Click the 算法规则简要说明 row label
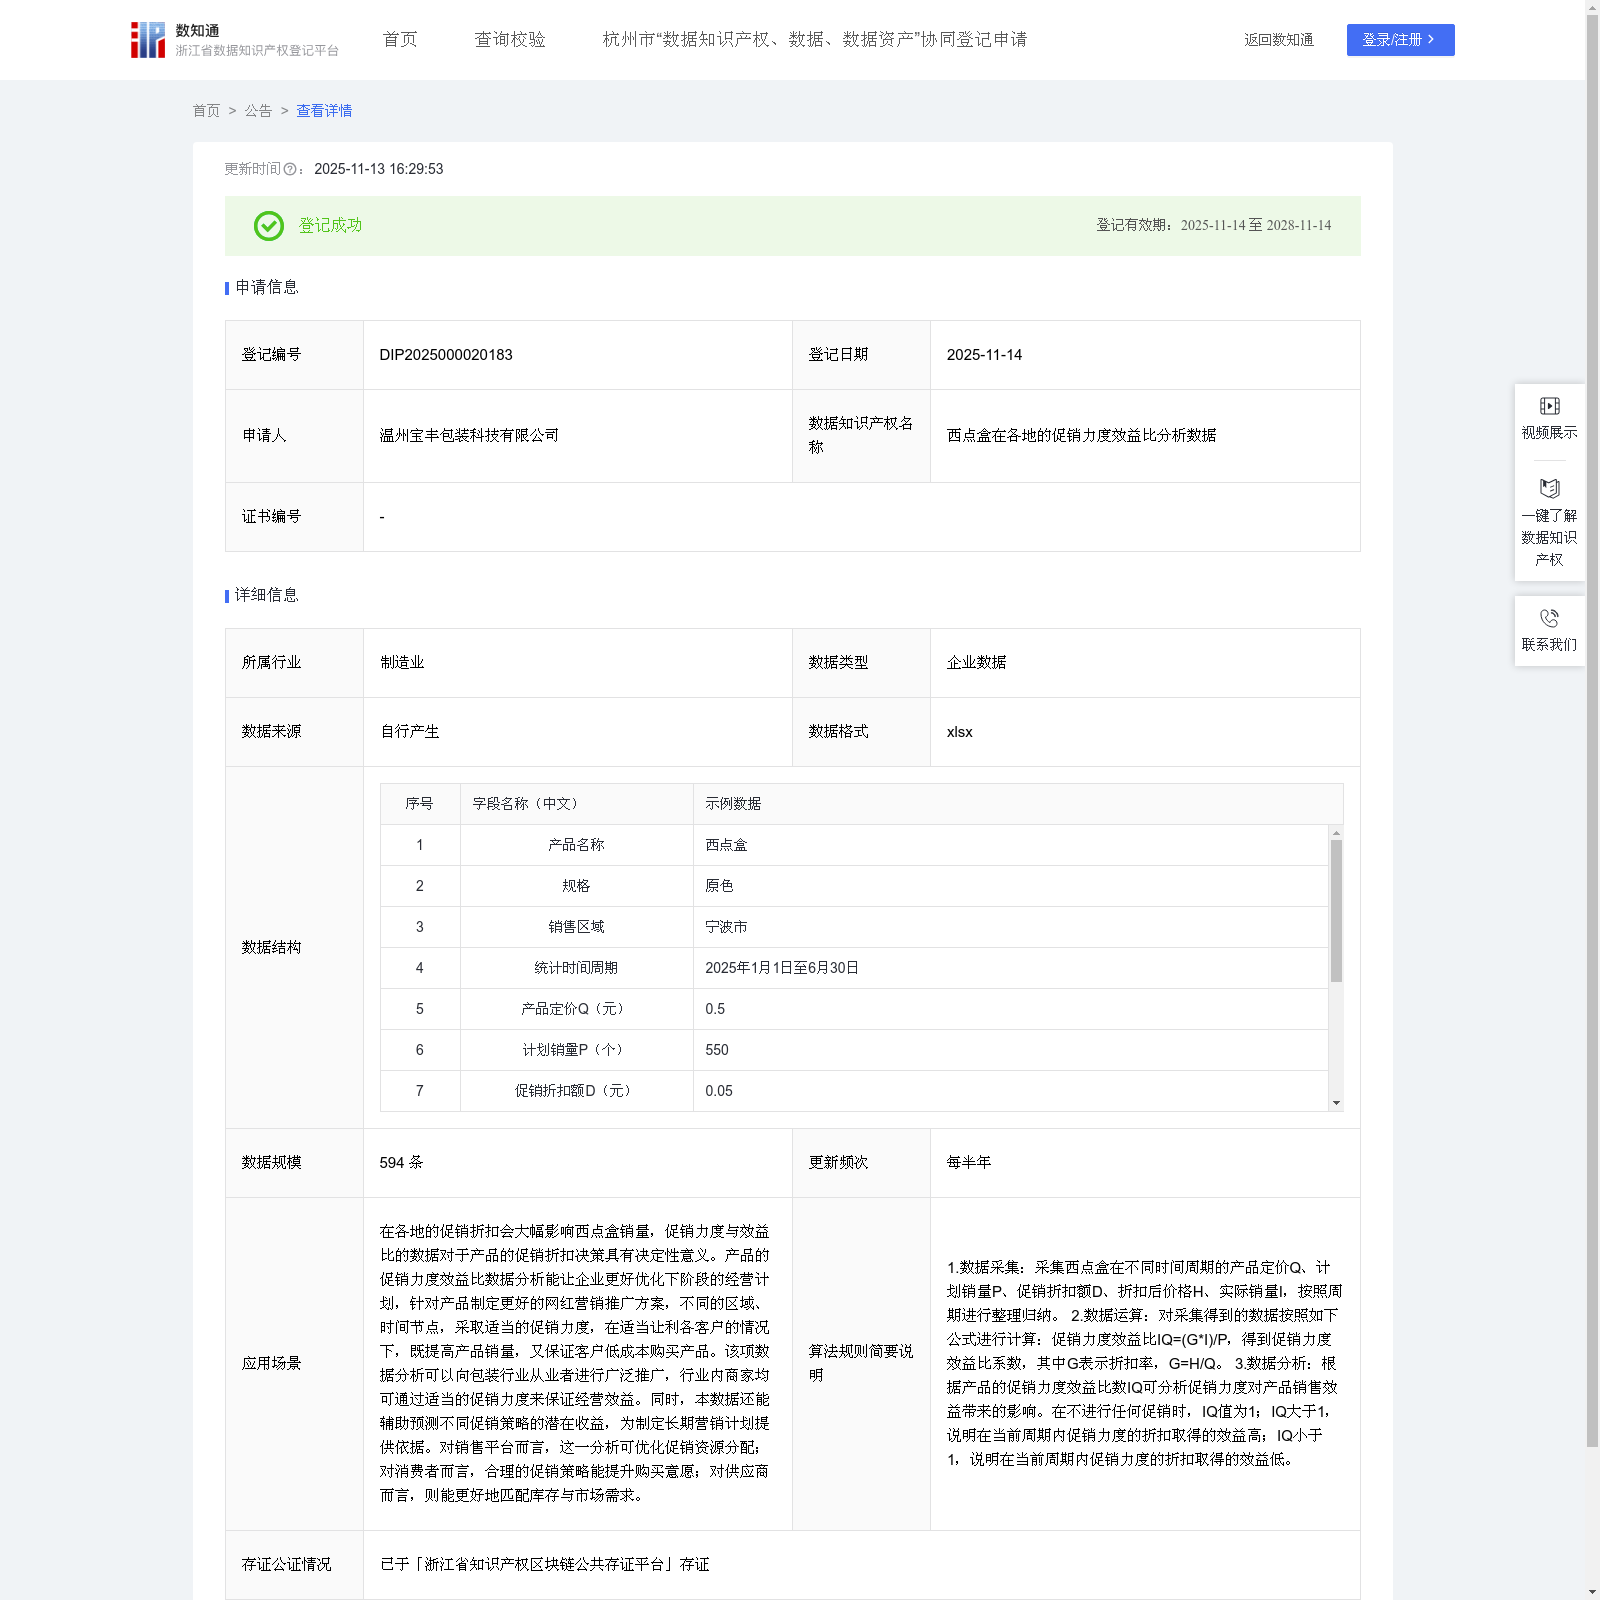Image resolution: width=1600 pixels, height=1600 pixels. point(861,1364)
